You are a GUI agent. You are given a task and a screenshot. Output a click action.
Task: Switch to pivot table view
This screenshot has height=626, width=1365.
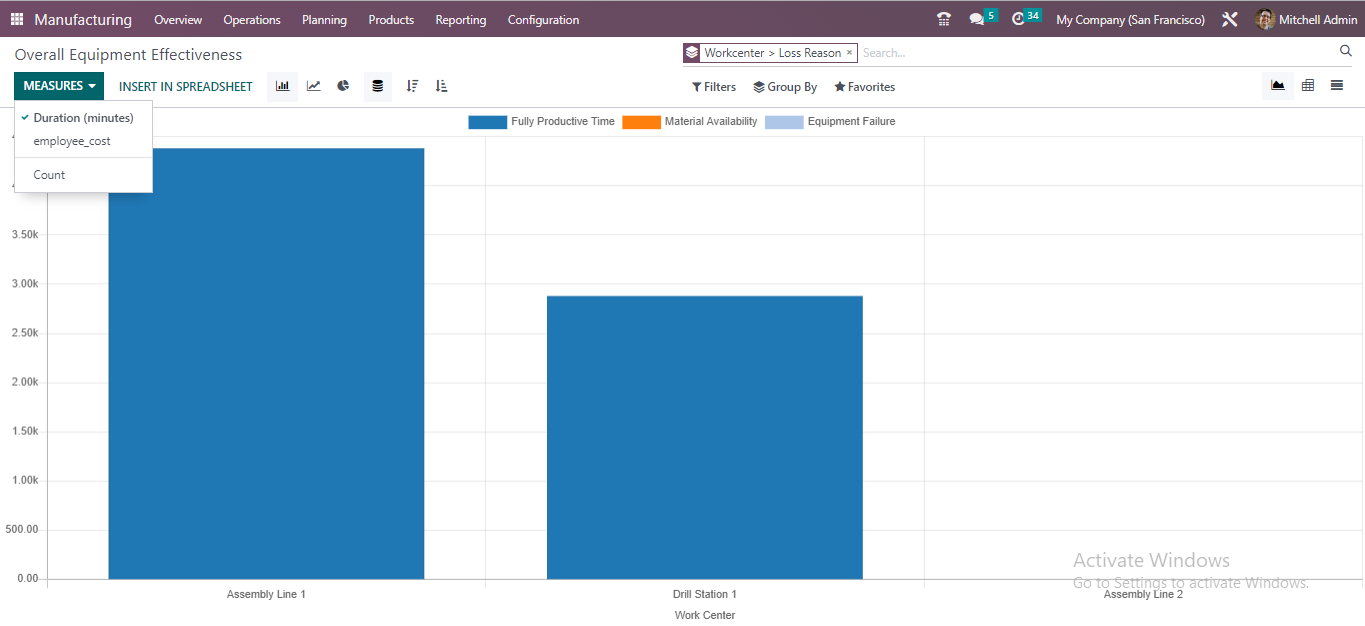pos(1308,85)
